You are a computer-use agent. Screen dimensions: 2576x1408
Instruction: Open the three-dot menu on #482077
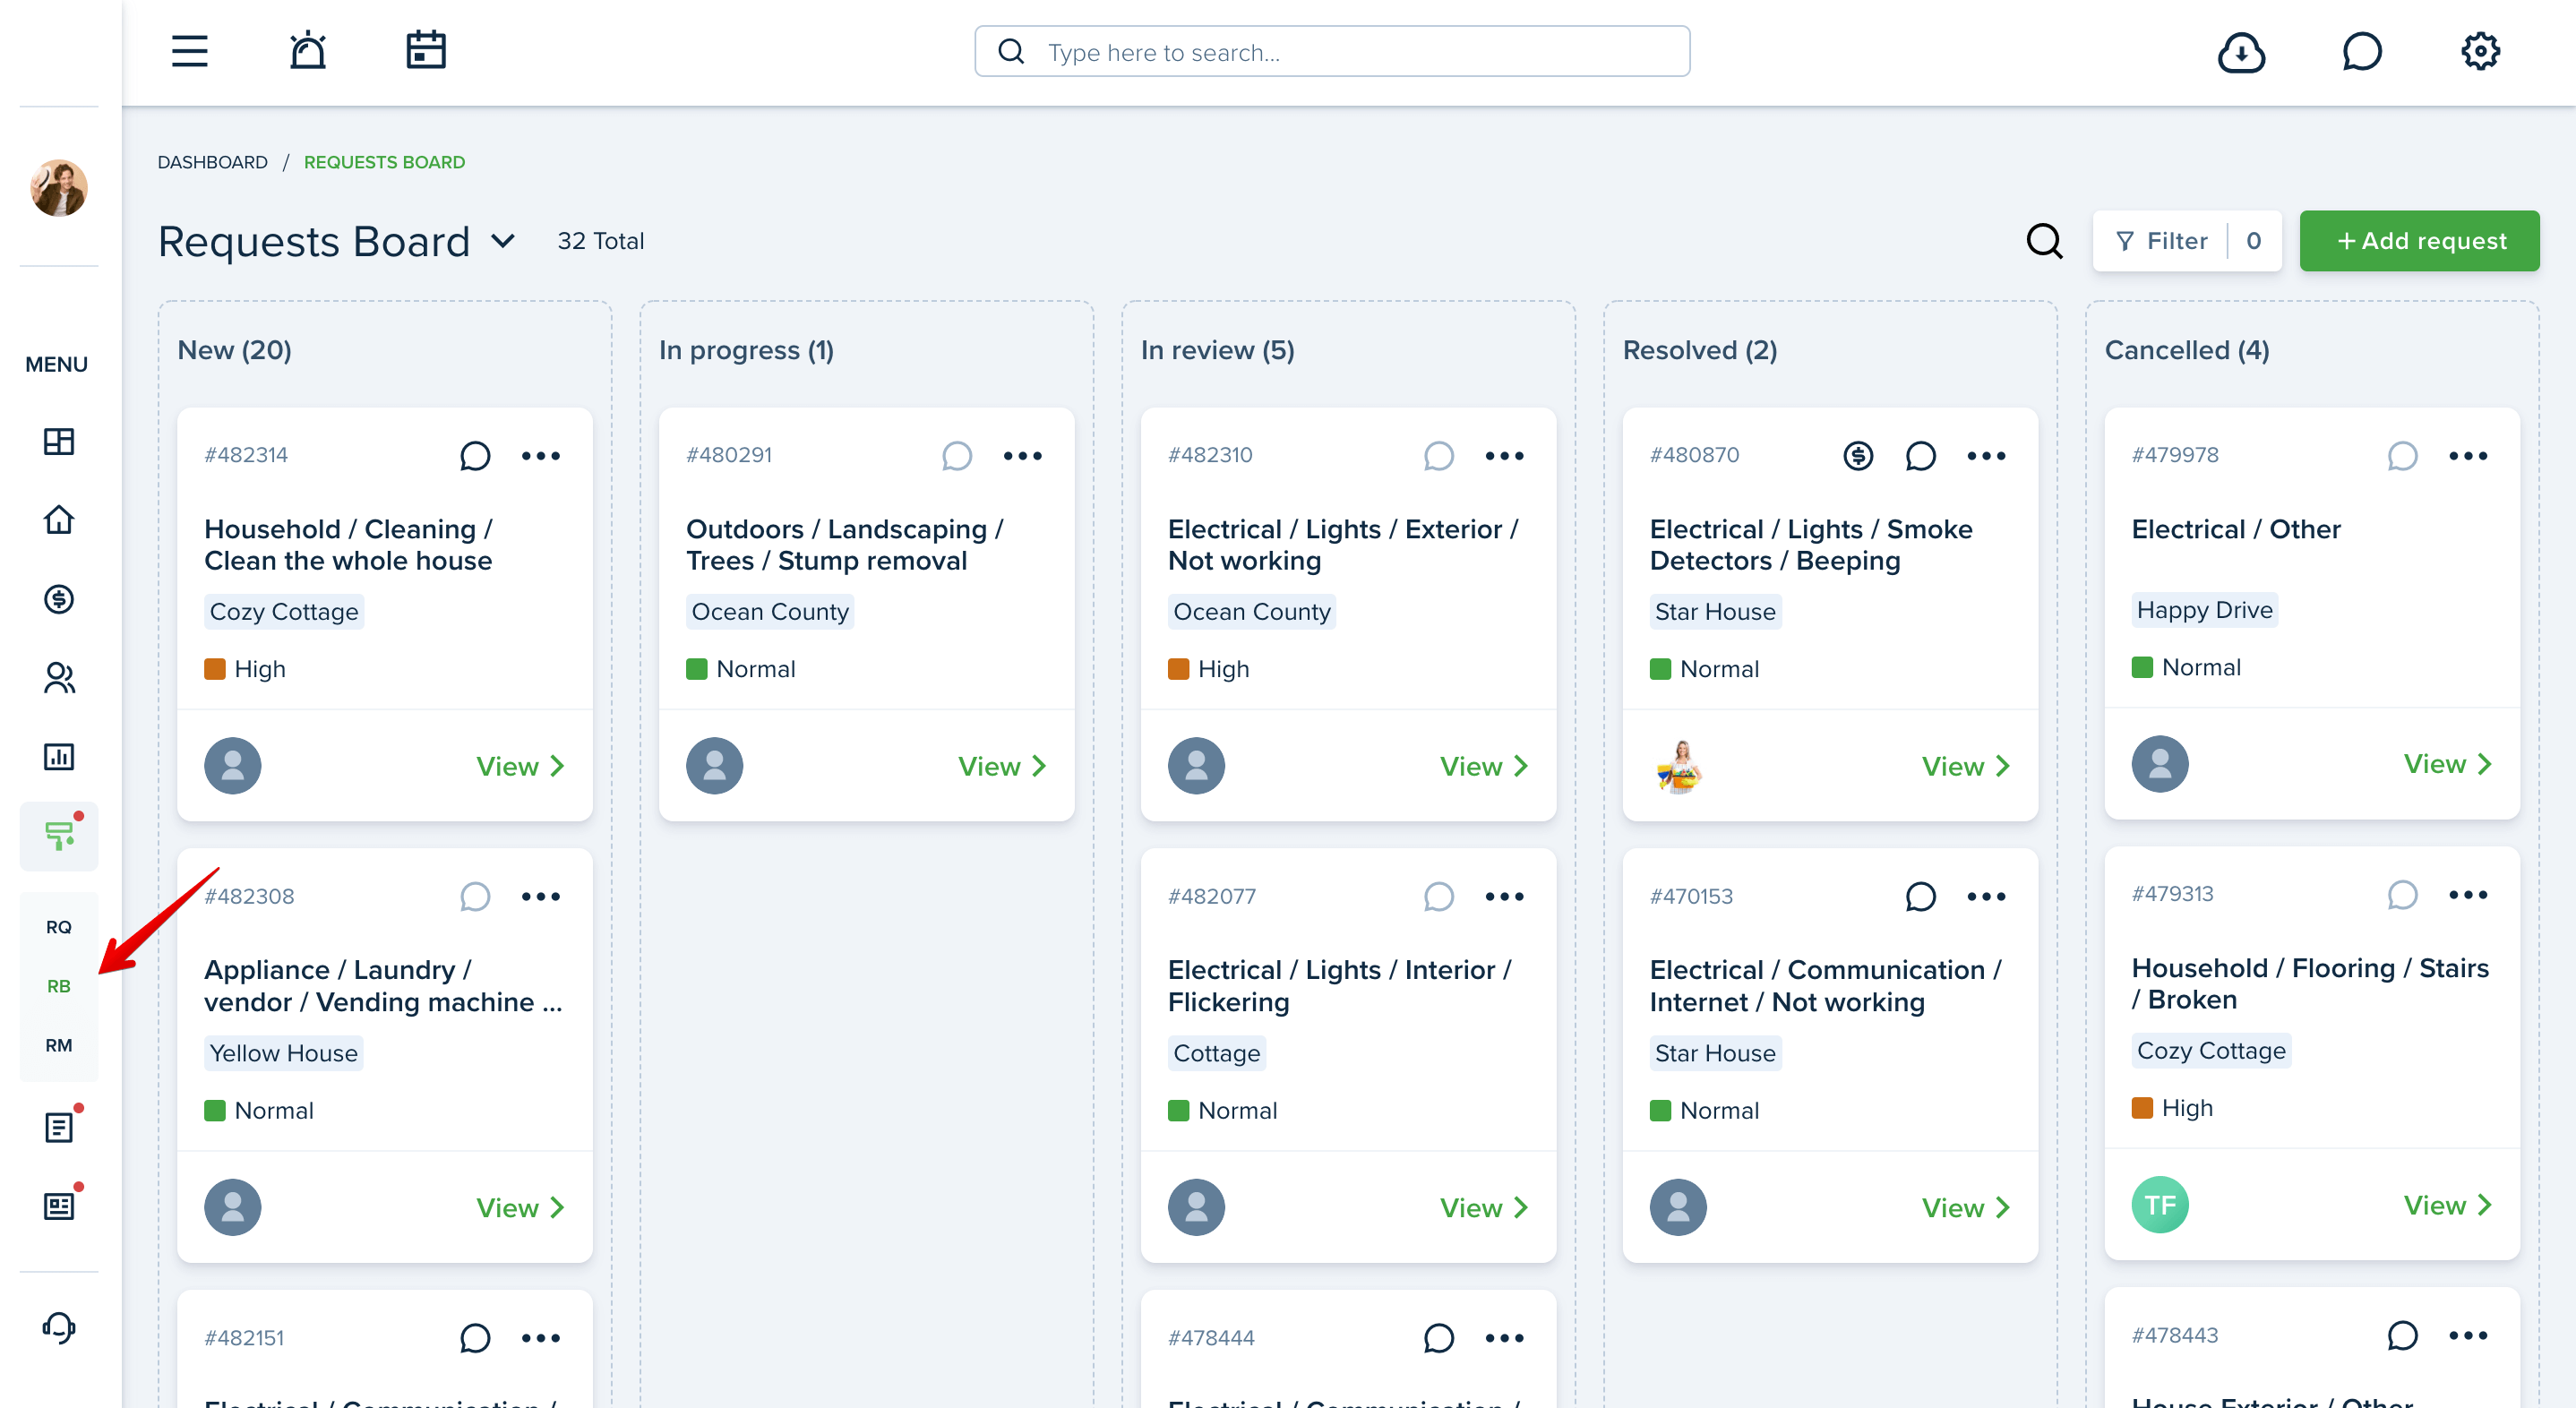[1504, 897]
